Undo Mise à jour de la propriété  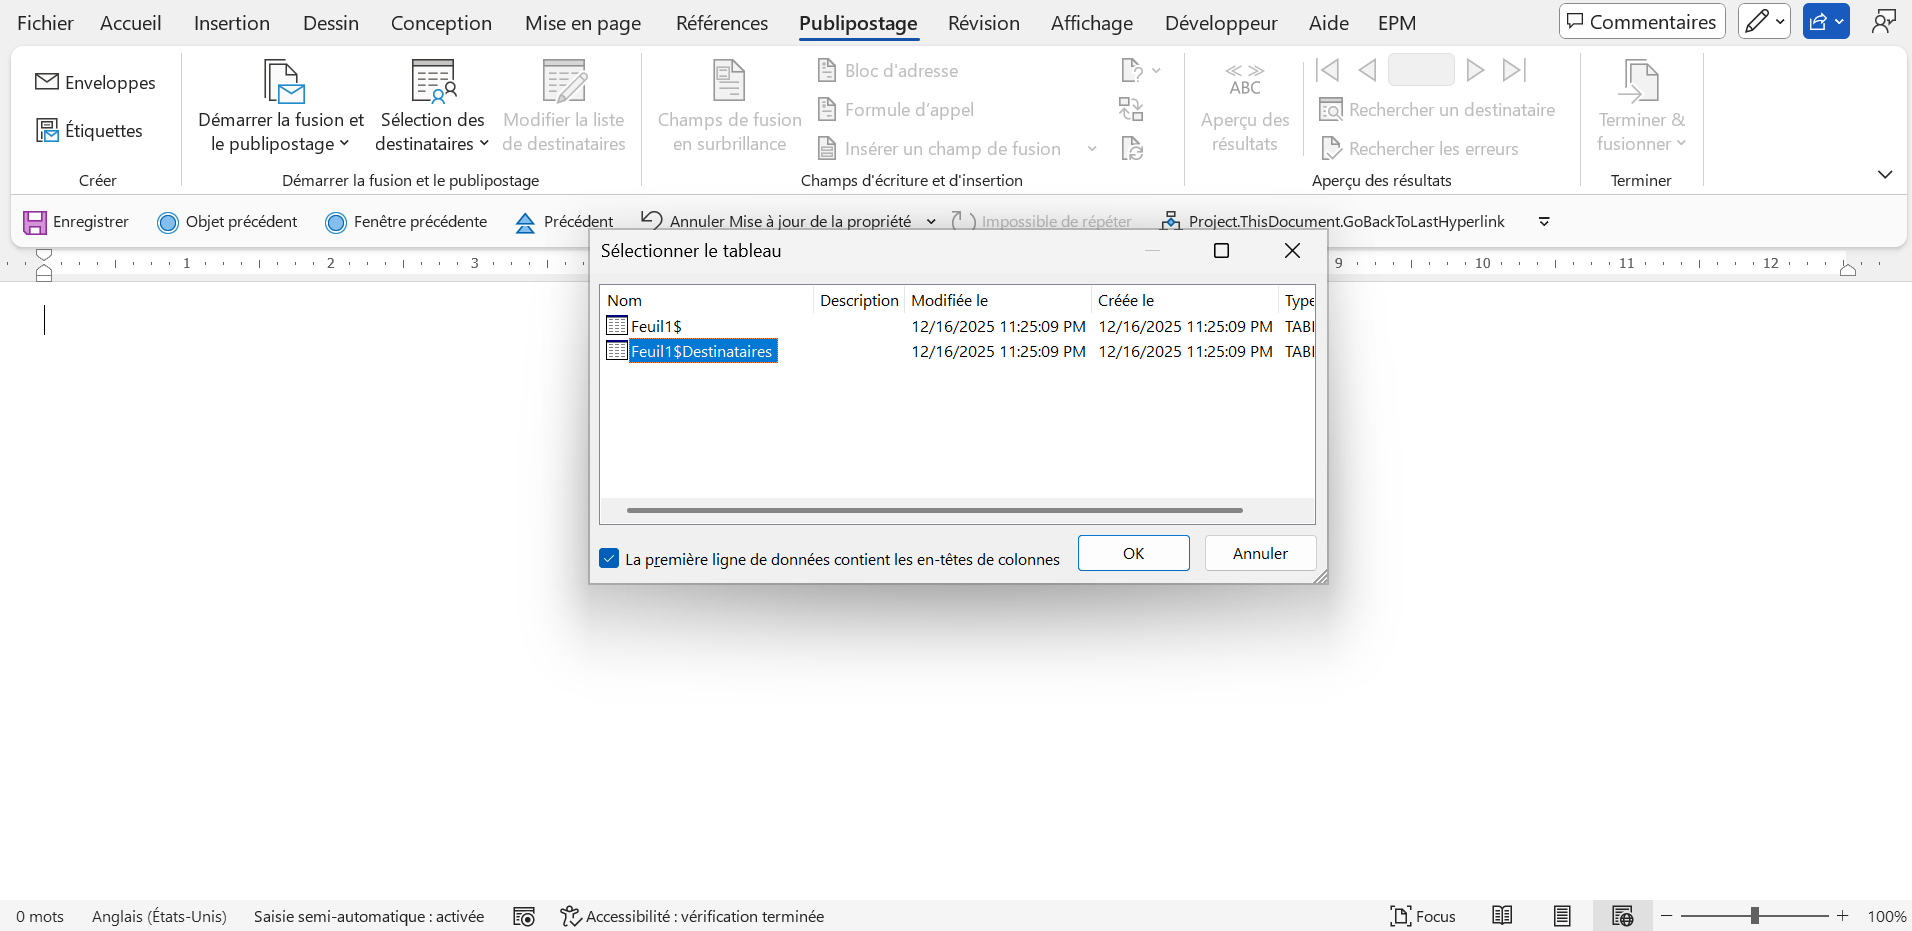click(776, 221)
